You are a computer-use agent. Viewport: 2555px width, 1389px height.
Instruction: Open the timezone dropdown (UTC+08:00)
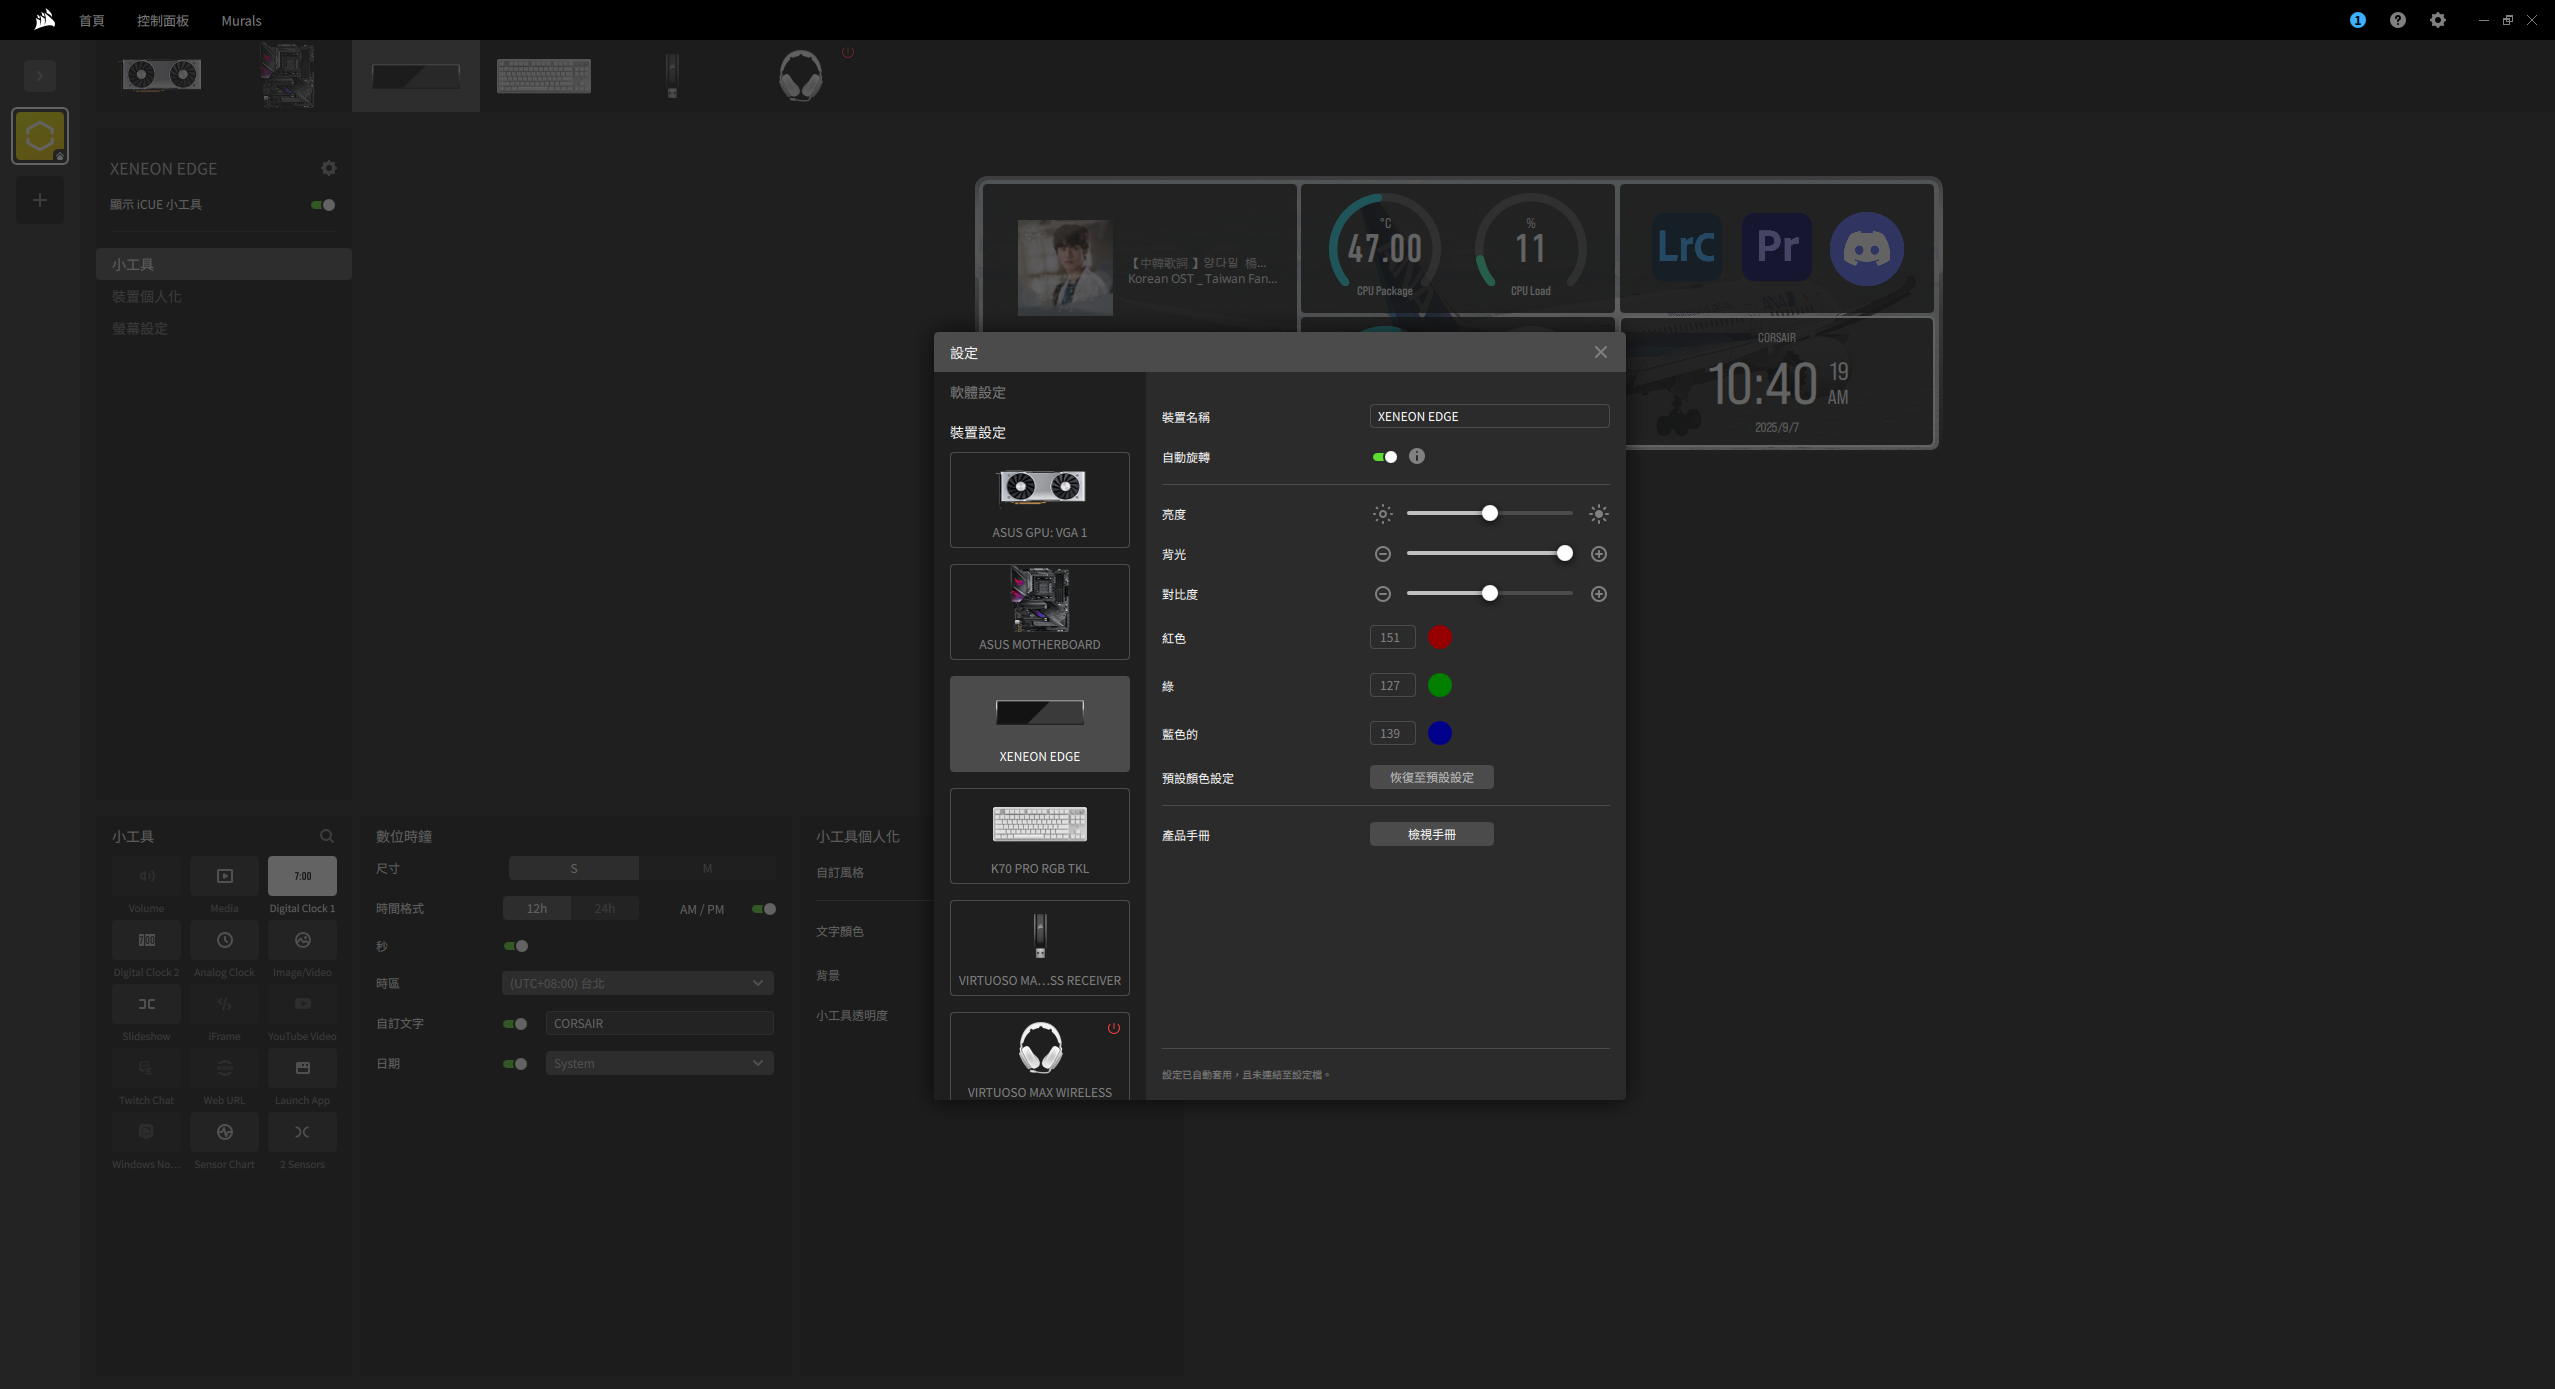pos(637,983)
